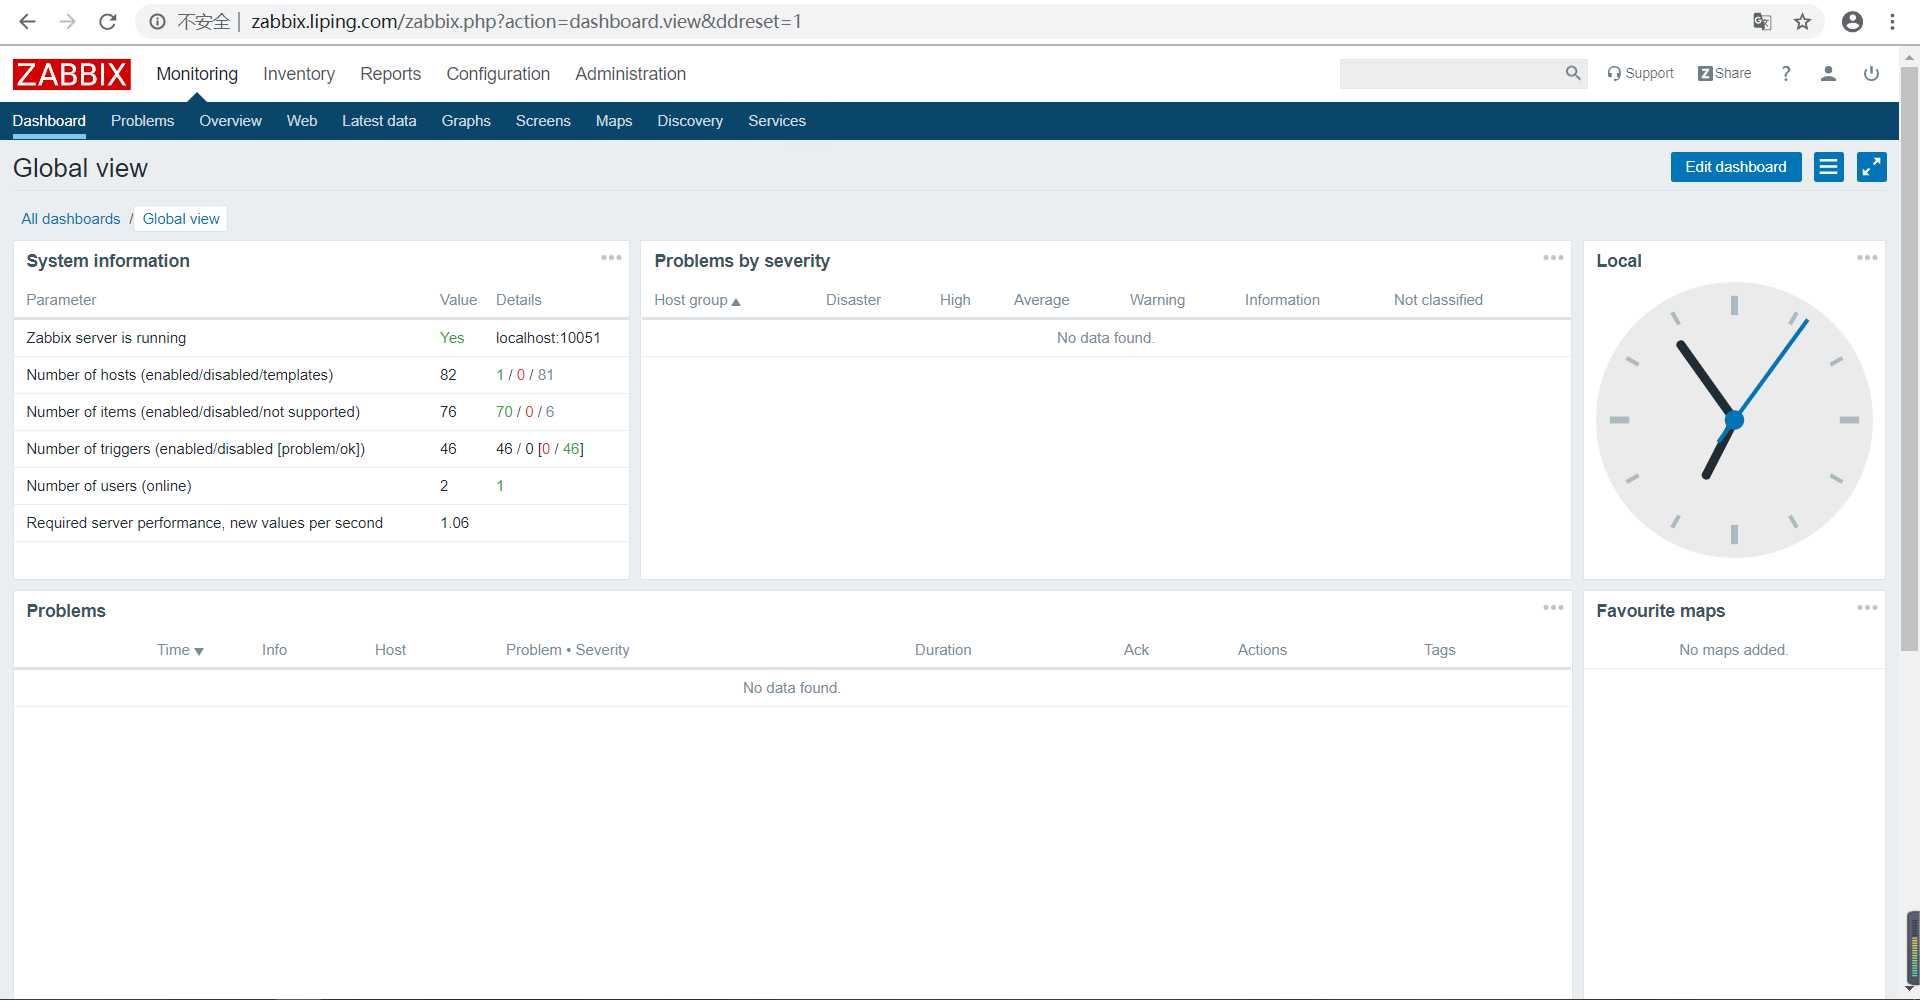Open the Monitoring main menu
Image resolution: width=1920 pixels, height=1000 pixels.
[x=197, y=74]
